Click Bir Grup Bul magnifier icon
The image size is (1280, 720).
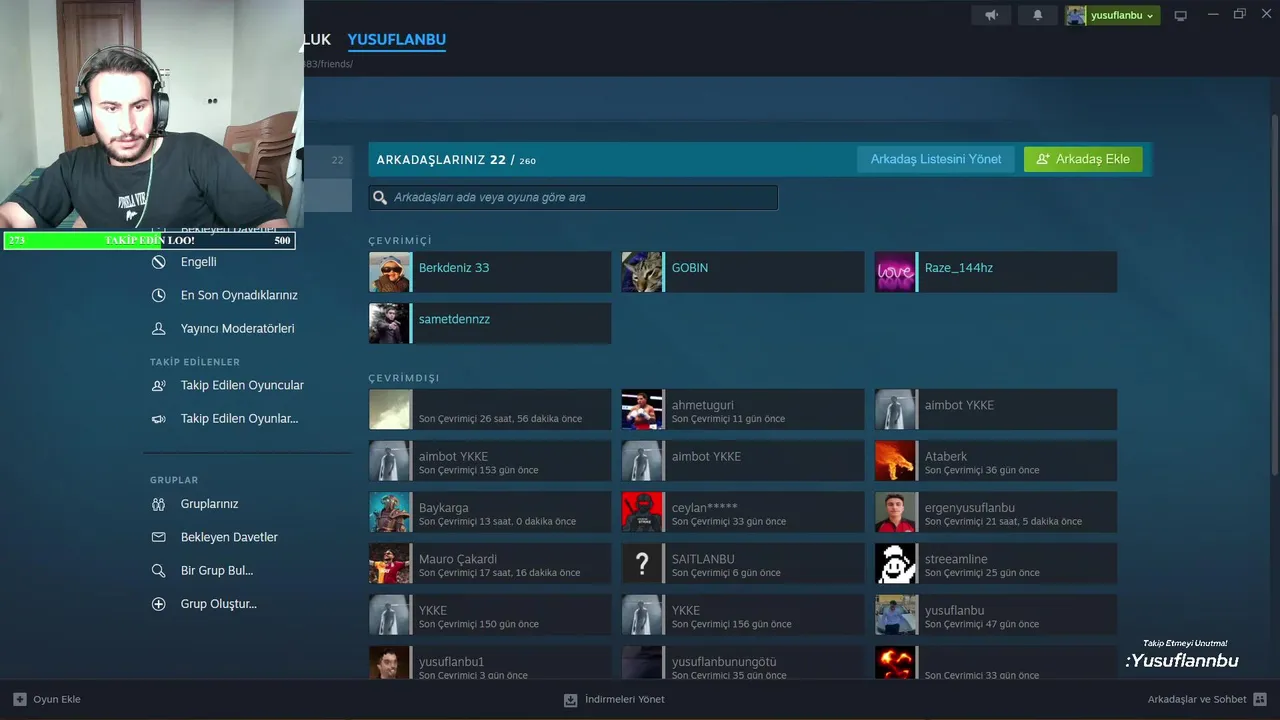point(159,571)
